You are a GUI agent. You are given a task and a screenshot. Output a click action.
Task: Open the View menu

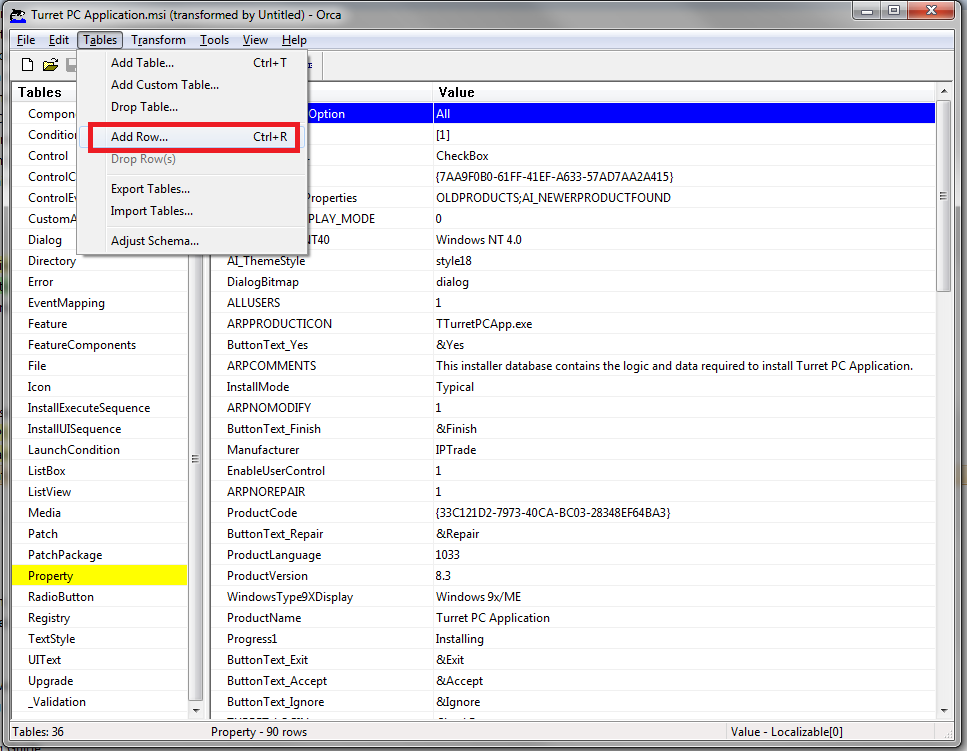point(255,40)
